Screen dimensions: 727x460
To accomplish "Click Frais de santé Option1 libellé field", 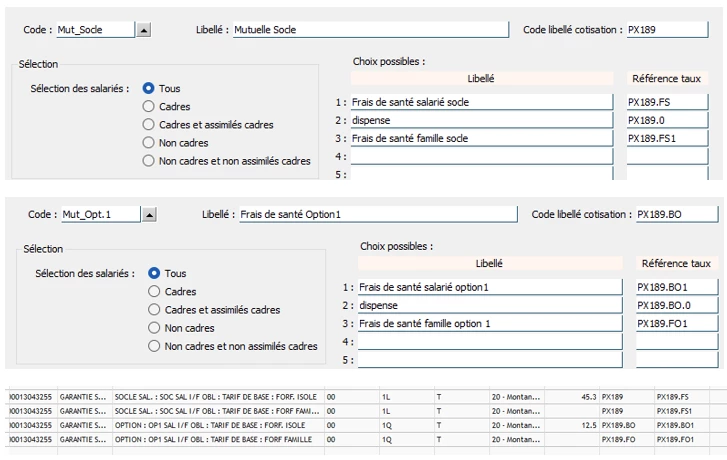I will (x=376, y=214).
